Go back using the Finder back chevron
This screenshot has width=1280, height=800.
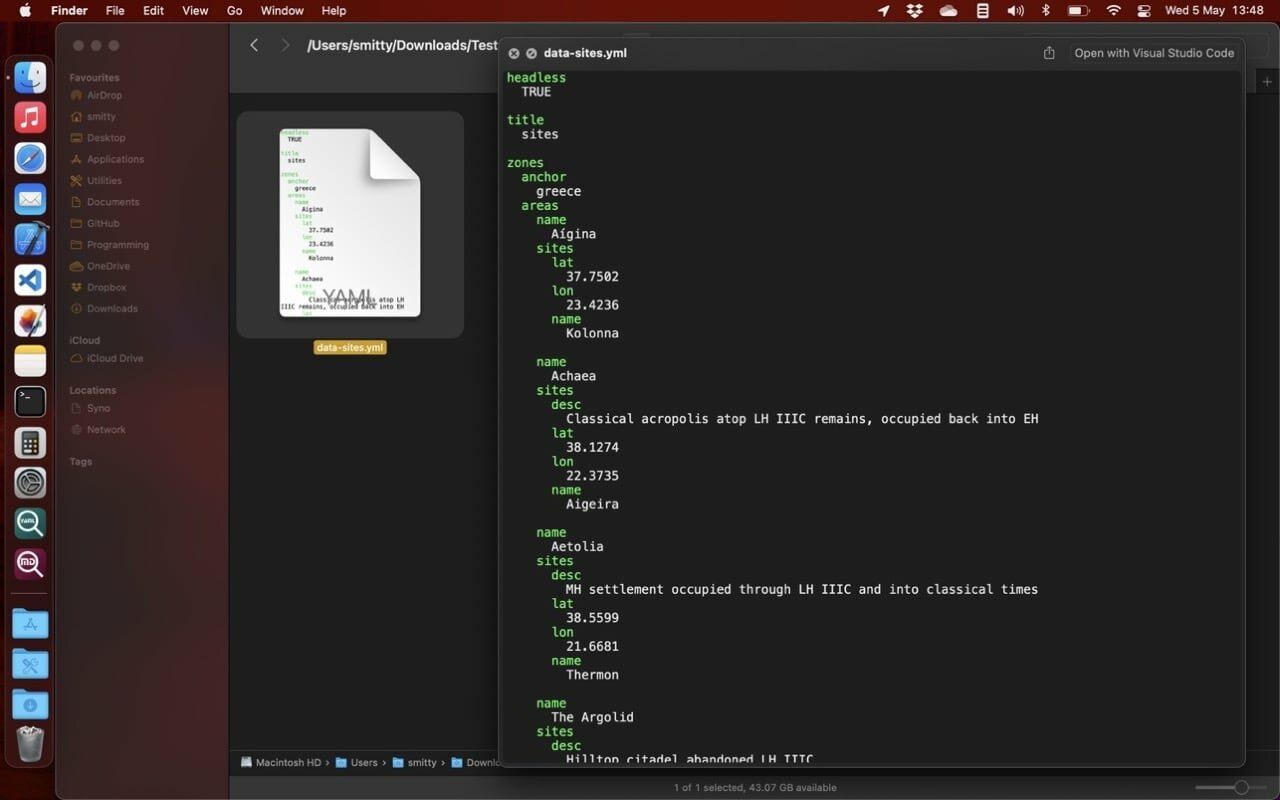[x=254, y=45]
